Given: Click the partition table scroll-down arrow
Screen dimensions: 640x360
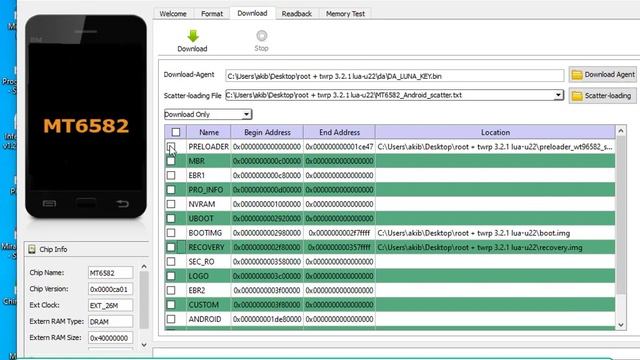Looking at the screenshot, I should coord(621,325).
